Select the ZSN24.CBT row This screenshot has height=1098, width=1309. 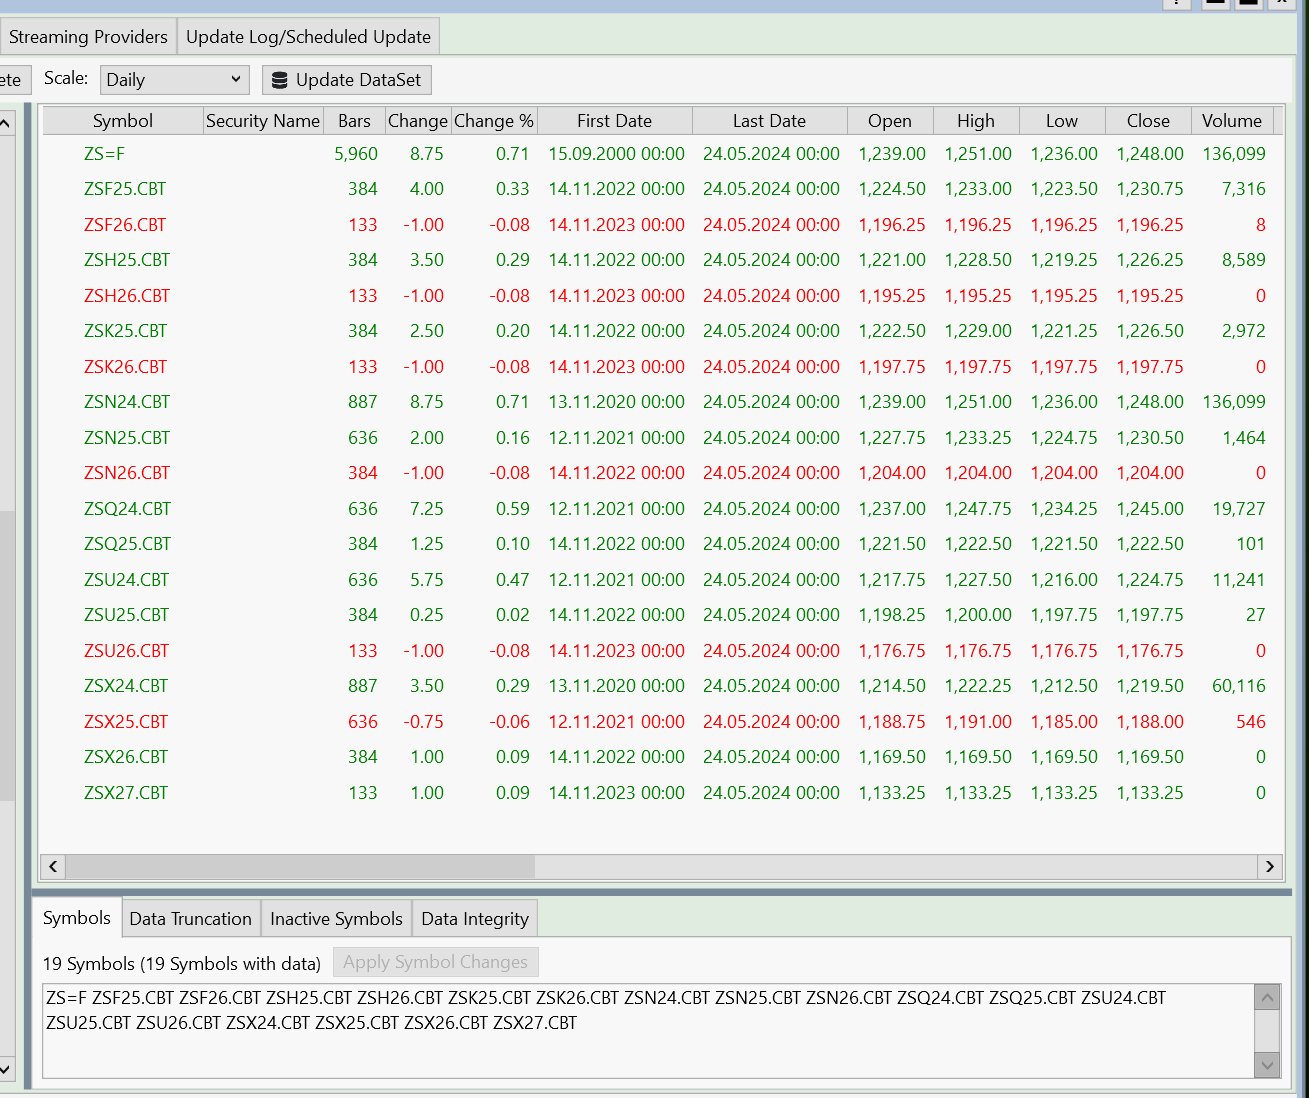(127, 402)
